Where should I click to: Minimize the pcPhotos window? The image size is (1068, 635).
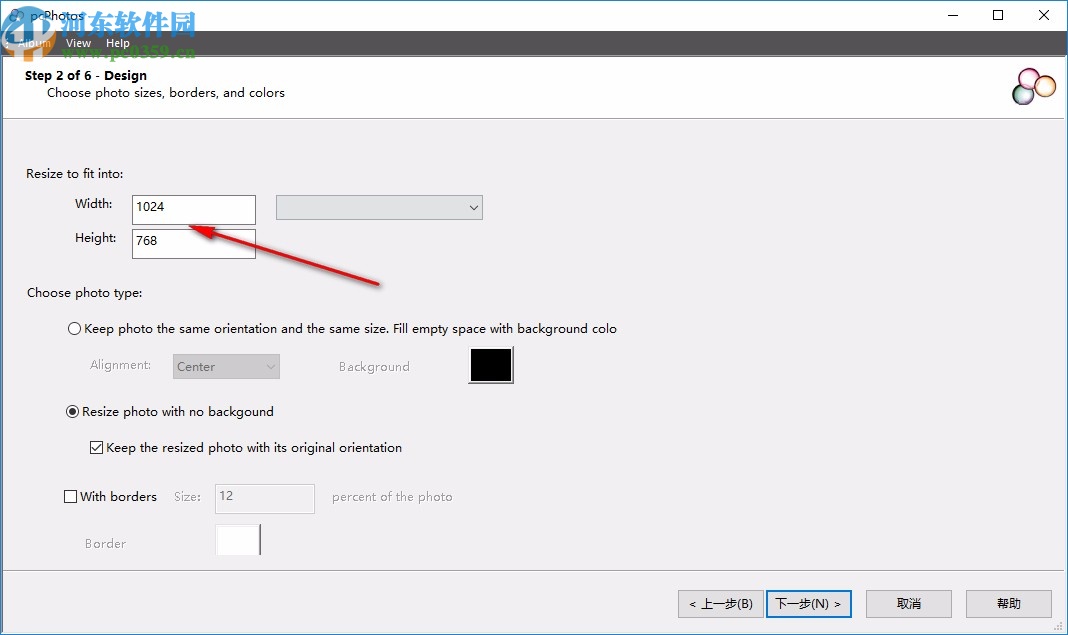[x=953, y=15]
